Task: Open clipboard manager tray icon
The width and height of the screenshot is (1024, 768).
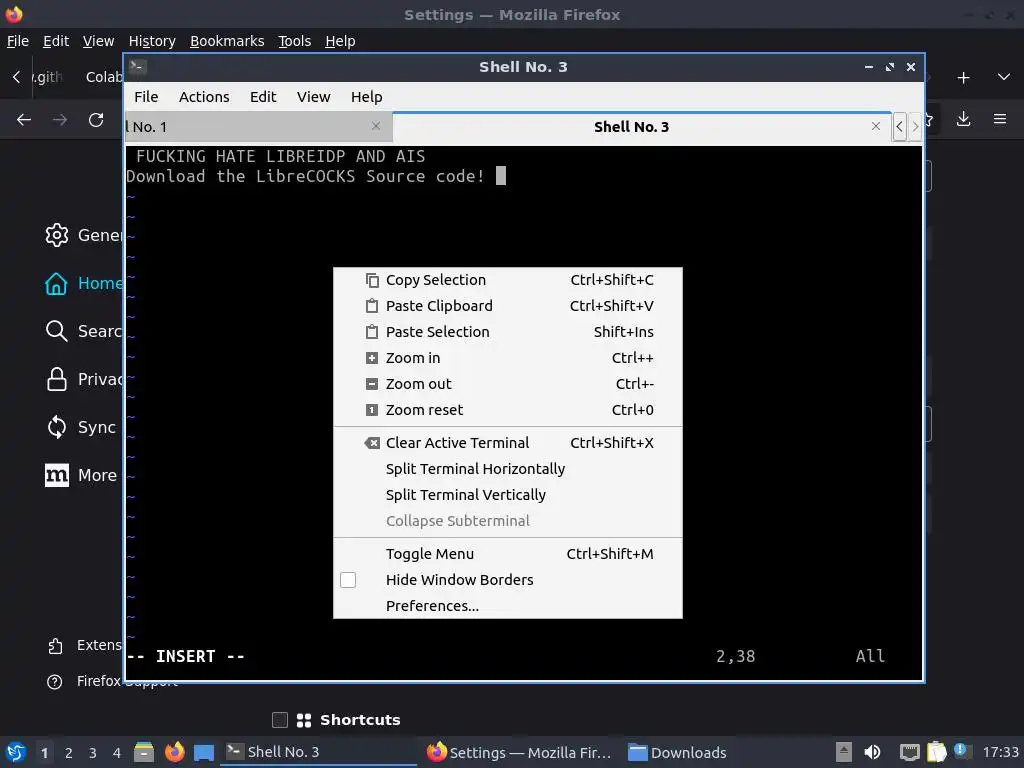Action: [x=936, y=752]
